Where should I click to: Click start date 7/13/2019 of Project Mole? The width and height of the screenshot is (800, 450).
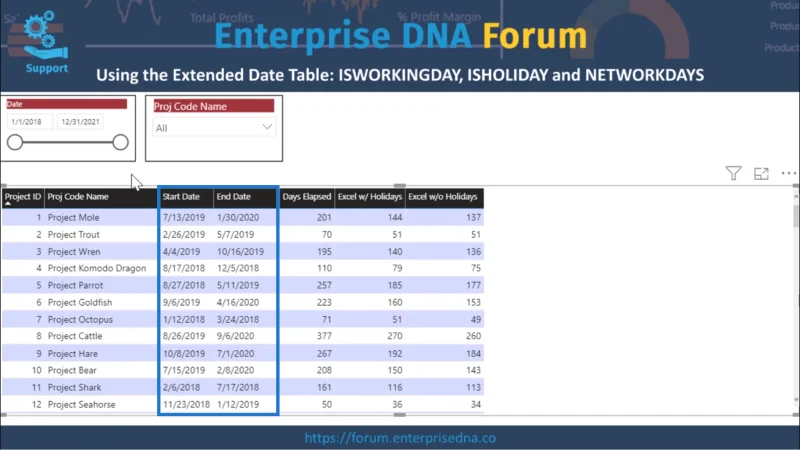point(184,217)
